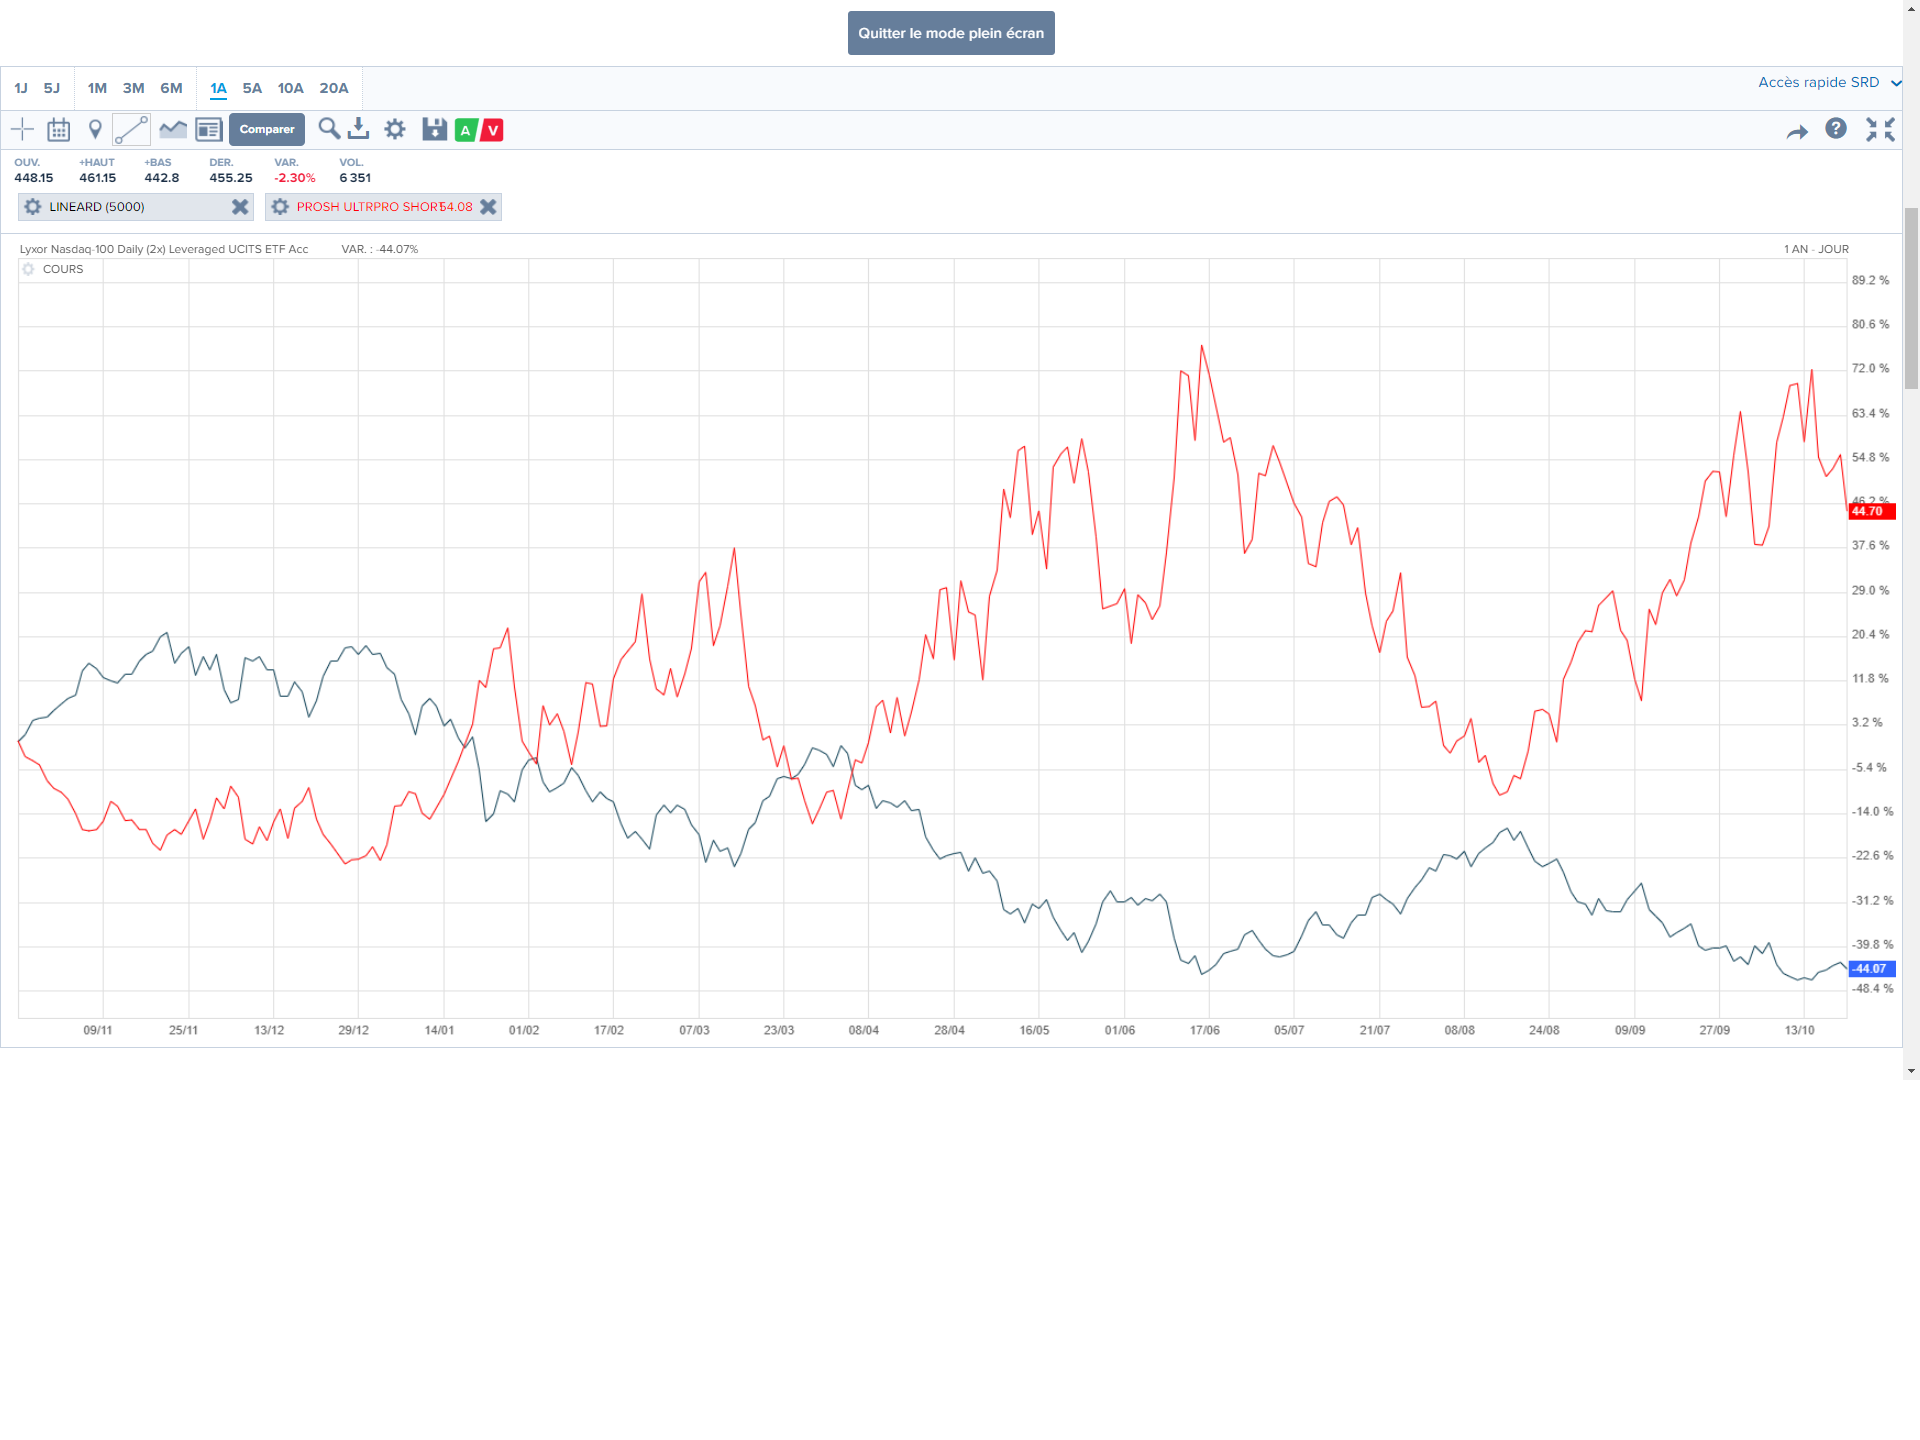Viewport: 1920px width, 1440px height.
Task: Open LINEARD (5000) series settings gear
Action: pos(33,207)
